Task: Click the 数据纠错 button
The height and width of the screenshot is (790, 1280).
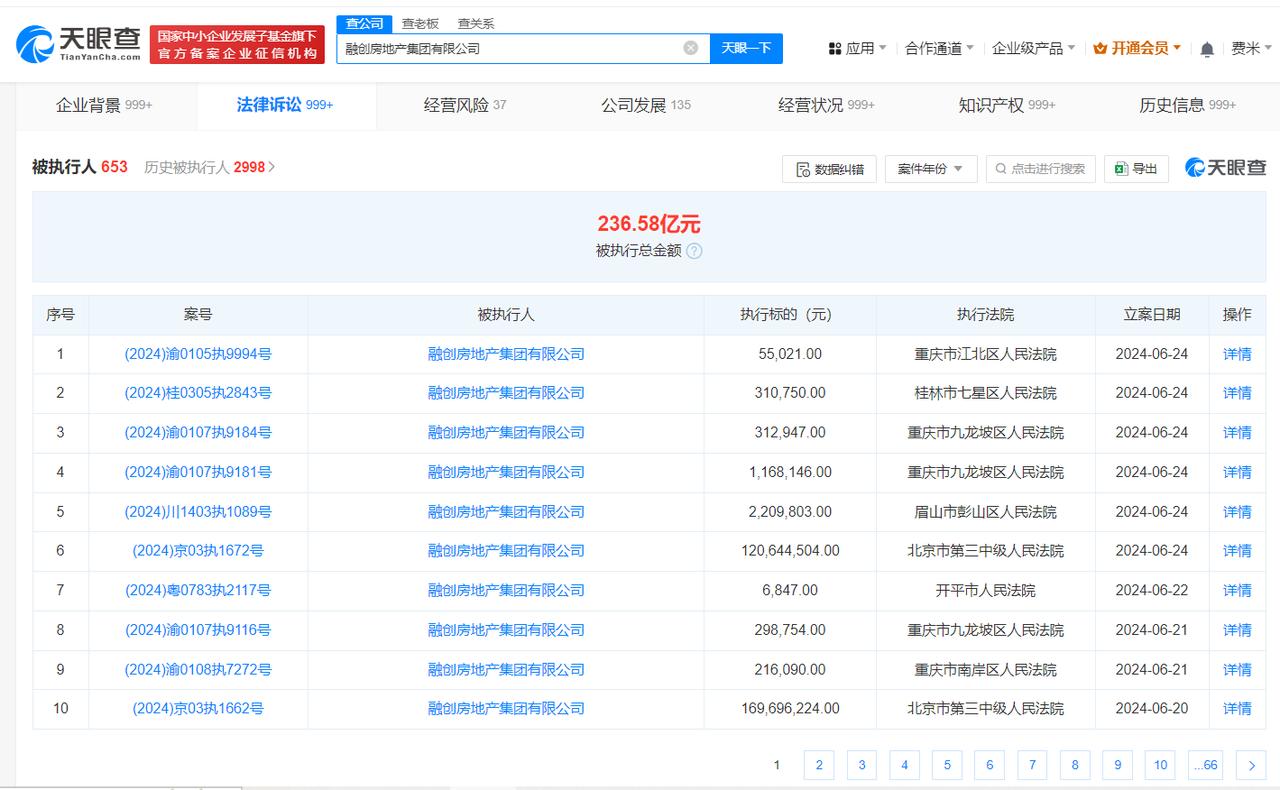Action: [x=829, y=169]
